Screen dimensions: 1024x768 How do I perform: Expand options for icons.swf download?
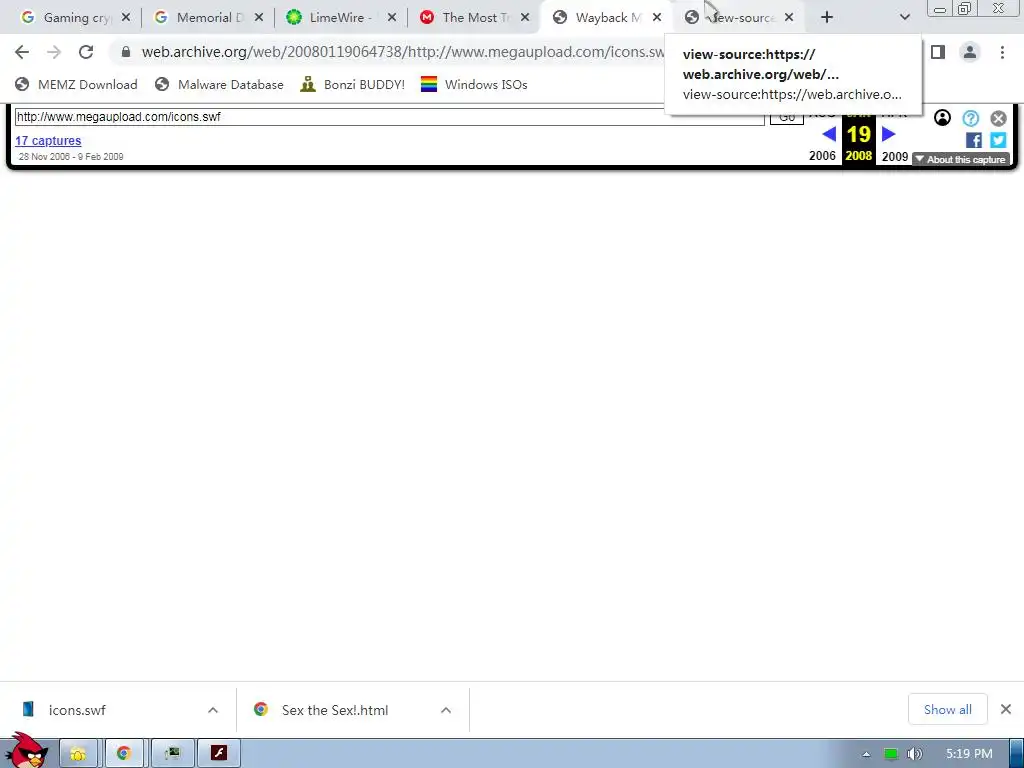tap(213, 710)
